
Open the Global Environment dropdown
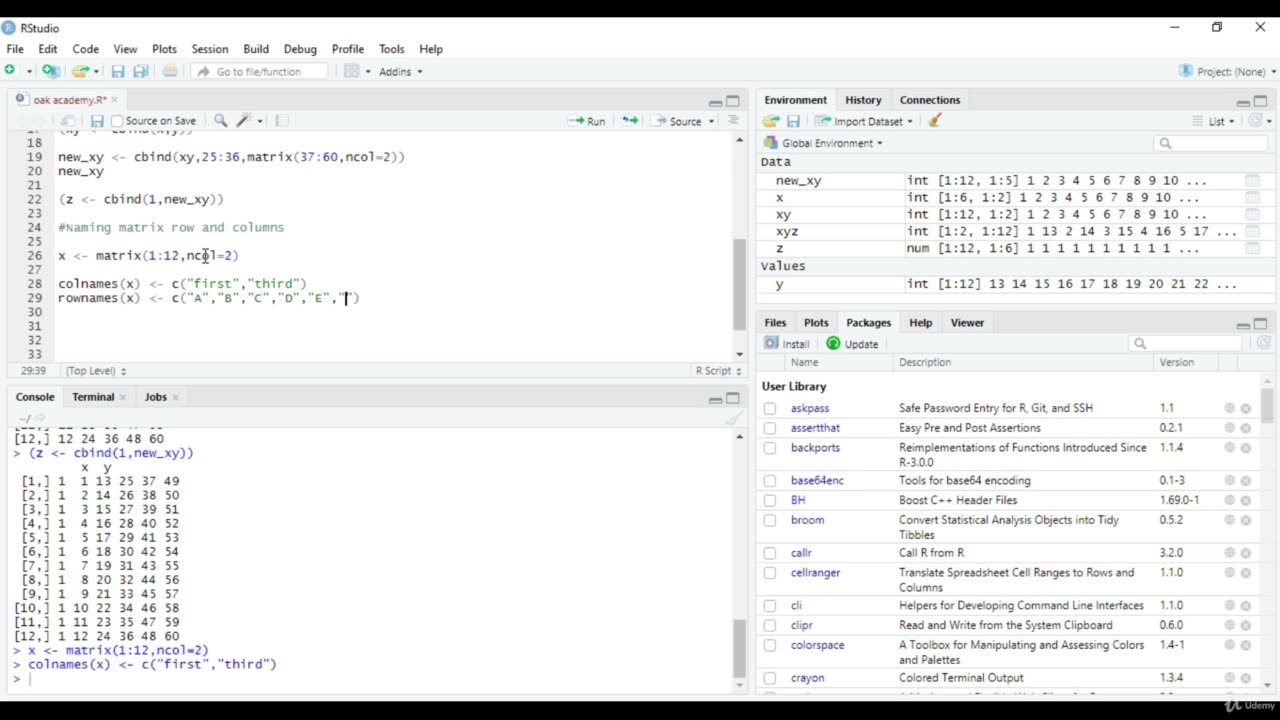click(823, 143)
